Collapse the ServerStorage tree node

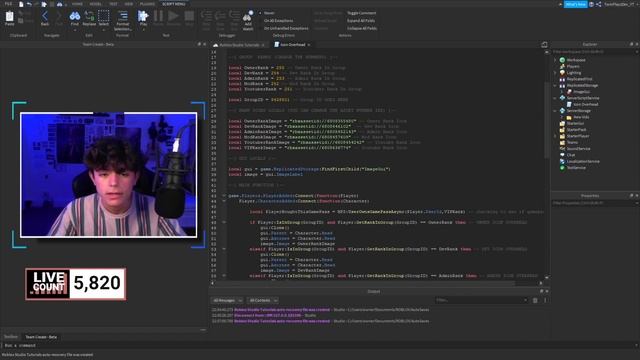[555, 111]
